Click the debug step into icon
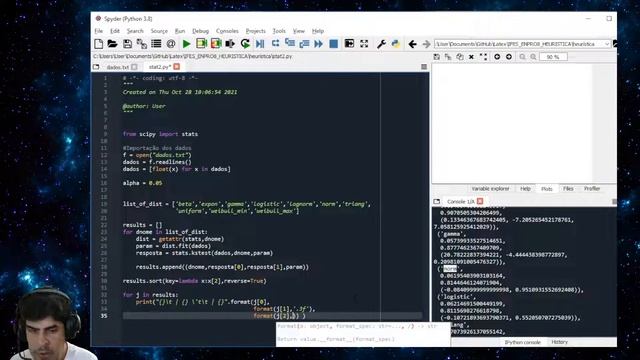The image size is (640, 360). point(290,44)
